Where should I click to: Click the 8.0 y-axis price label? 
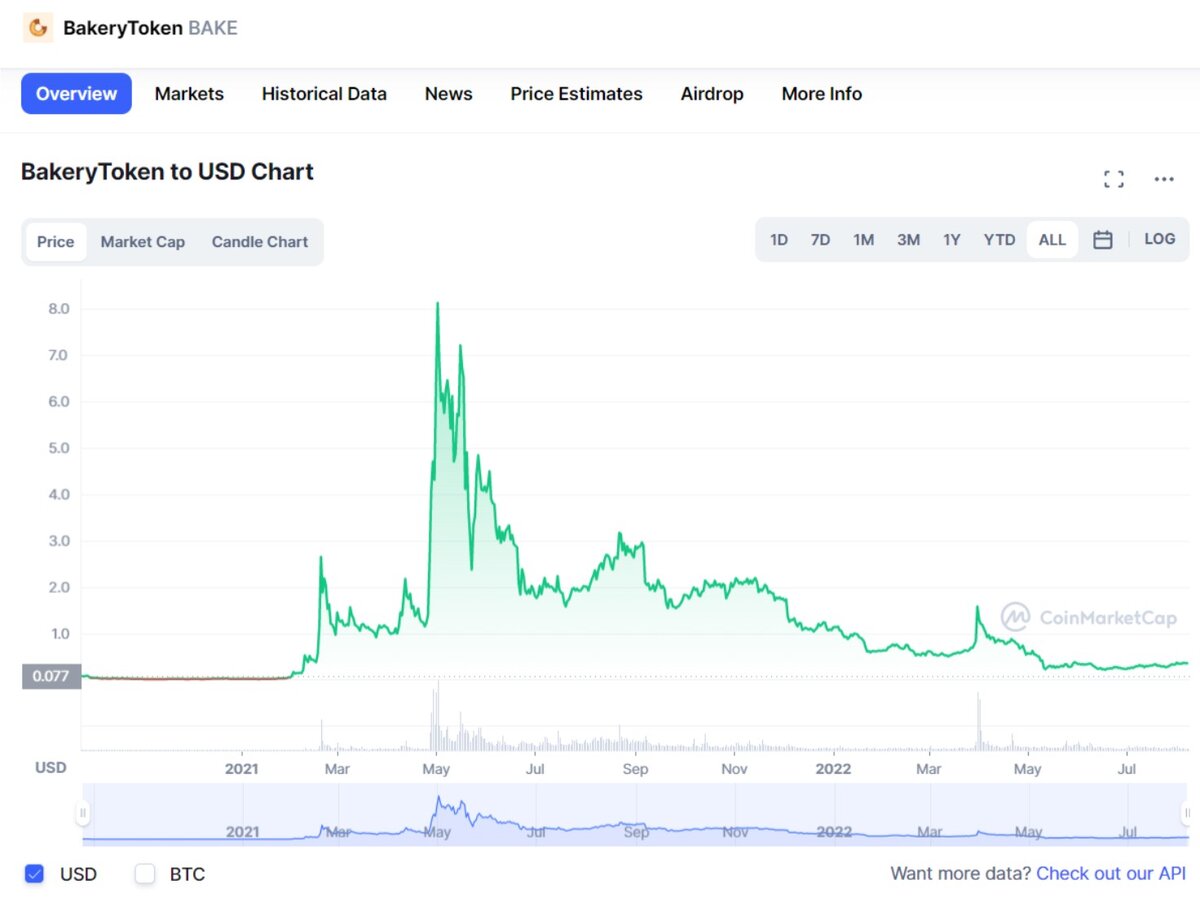pyautogui.click(x=58, y=309)
